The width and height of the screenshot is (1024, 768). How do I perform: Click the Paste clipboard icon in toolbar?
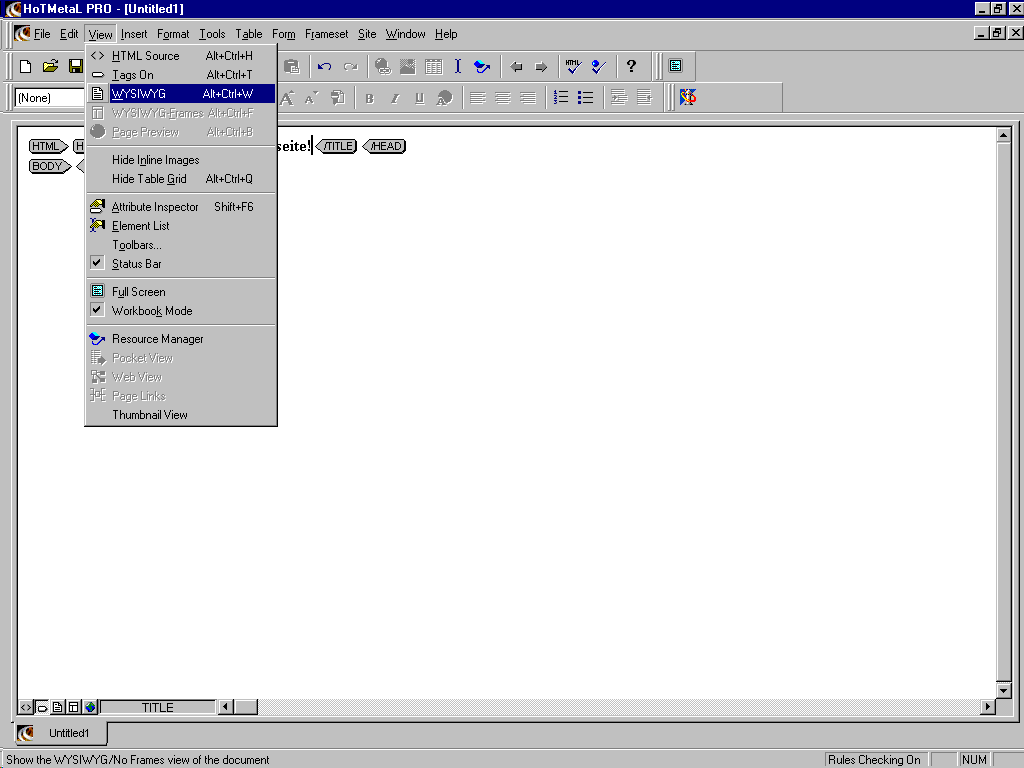click(x=291, y=66)
